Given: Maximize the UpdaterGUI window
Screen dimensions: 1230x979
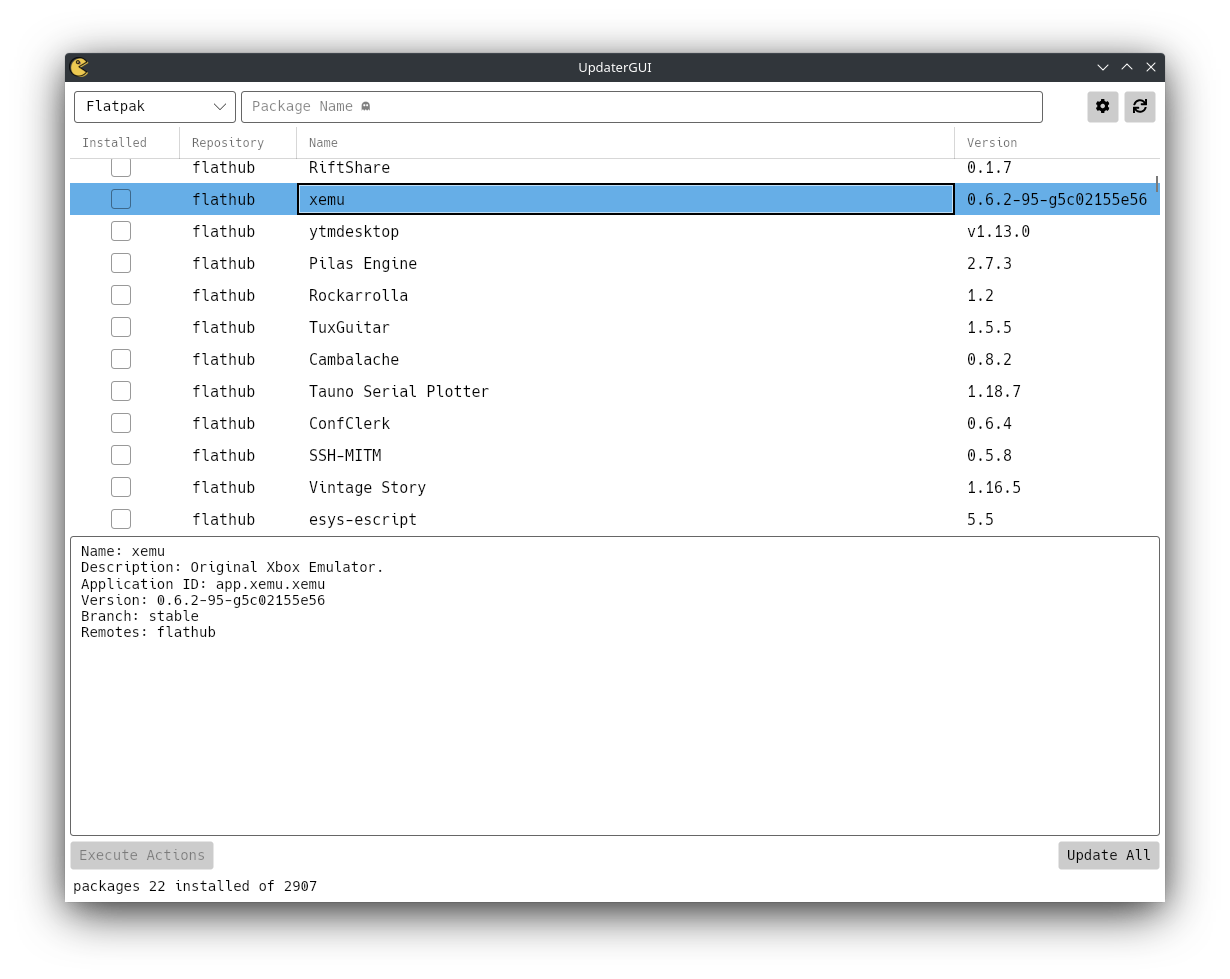Looking at the screenshot, I should tap(1127, 67).
